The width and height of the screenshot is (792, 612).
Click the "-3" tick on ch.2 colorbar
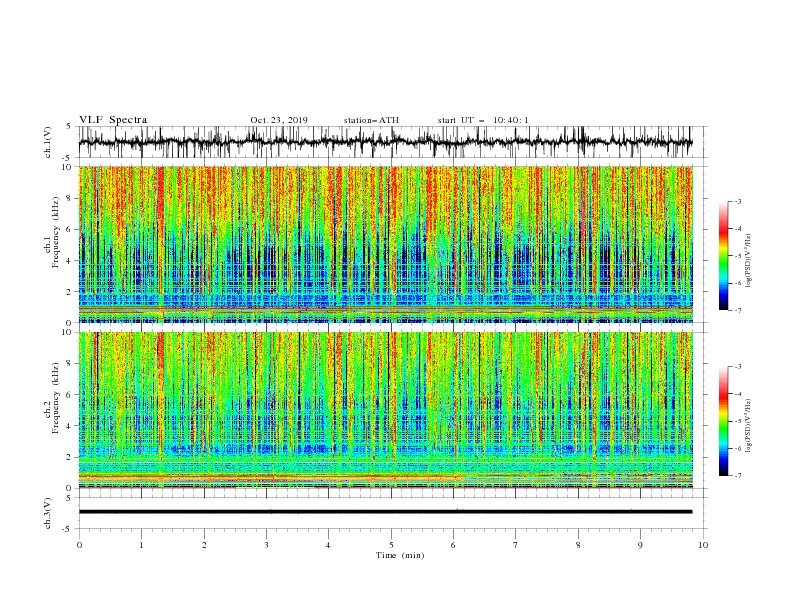pos(738,367)
